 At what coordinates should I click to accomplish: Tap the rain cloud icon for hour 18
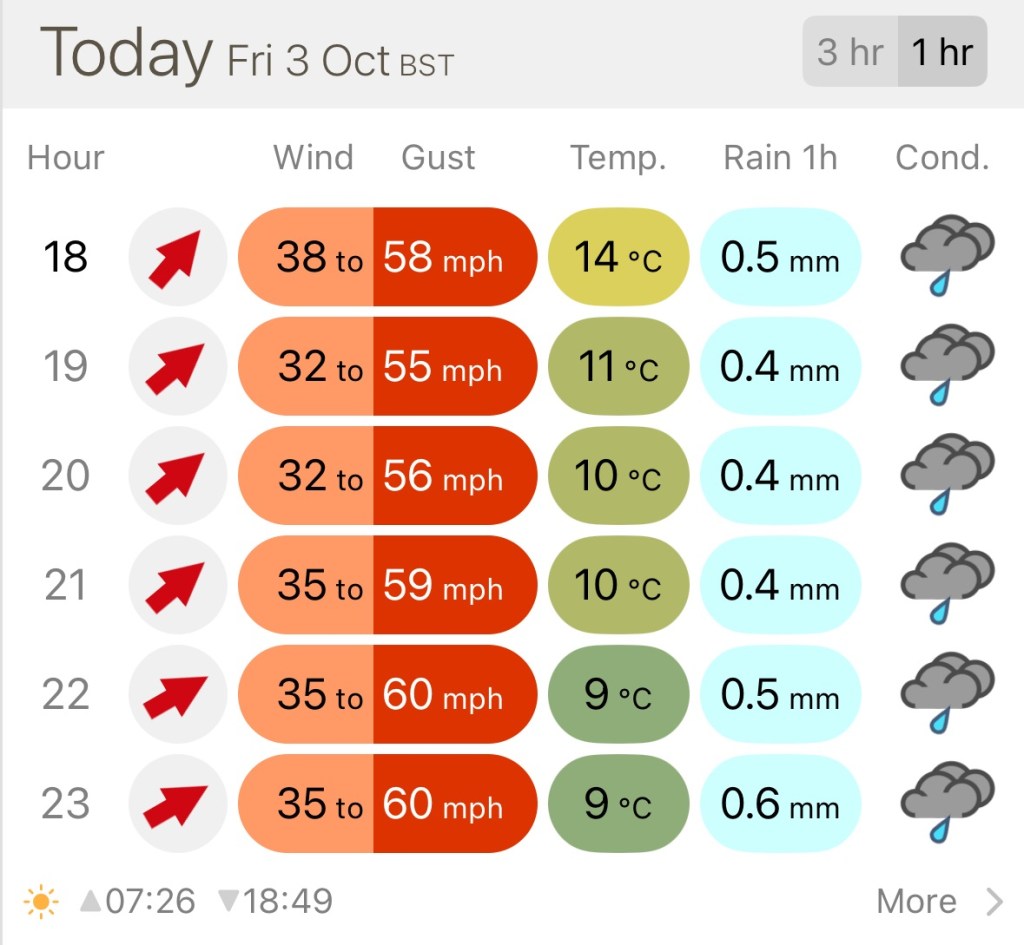tap(947, 257)
